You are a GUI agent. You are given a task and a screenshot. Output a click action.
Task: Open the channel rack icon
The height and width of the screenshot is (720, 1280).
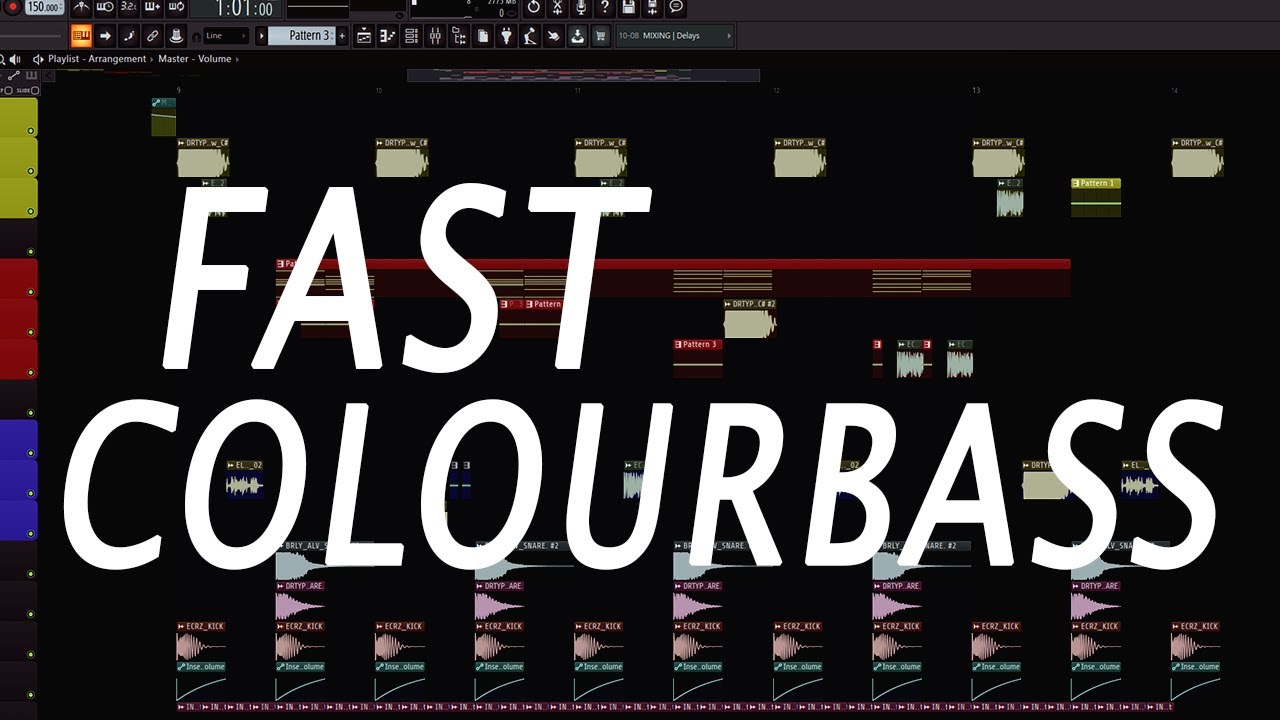(411, 36)
